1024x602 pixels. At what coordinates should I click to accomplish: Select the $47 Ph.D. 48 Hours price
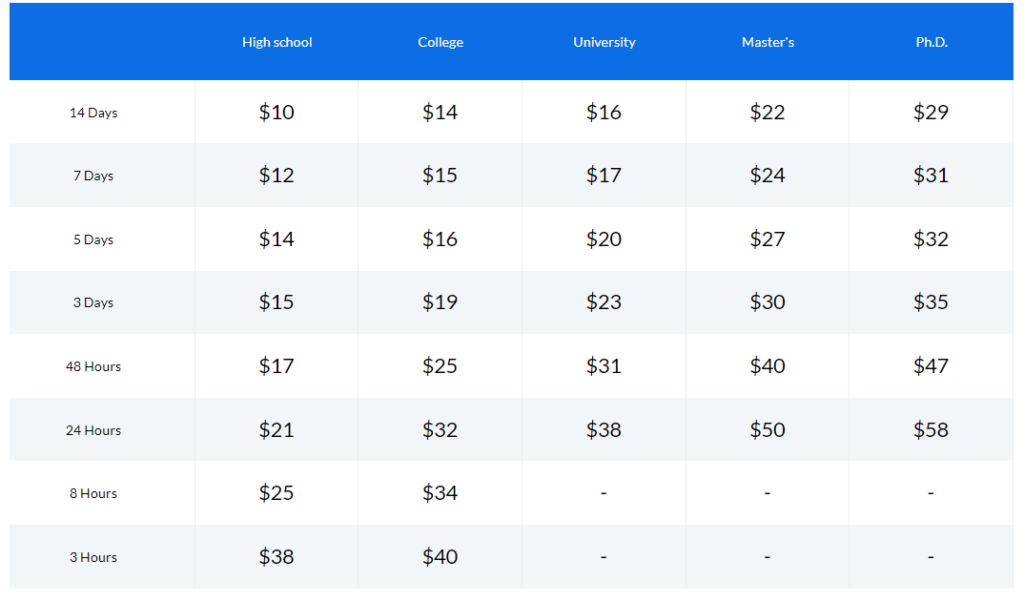coord(931,366)
